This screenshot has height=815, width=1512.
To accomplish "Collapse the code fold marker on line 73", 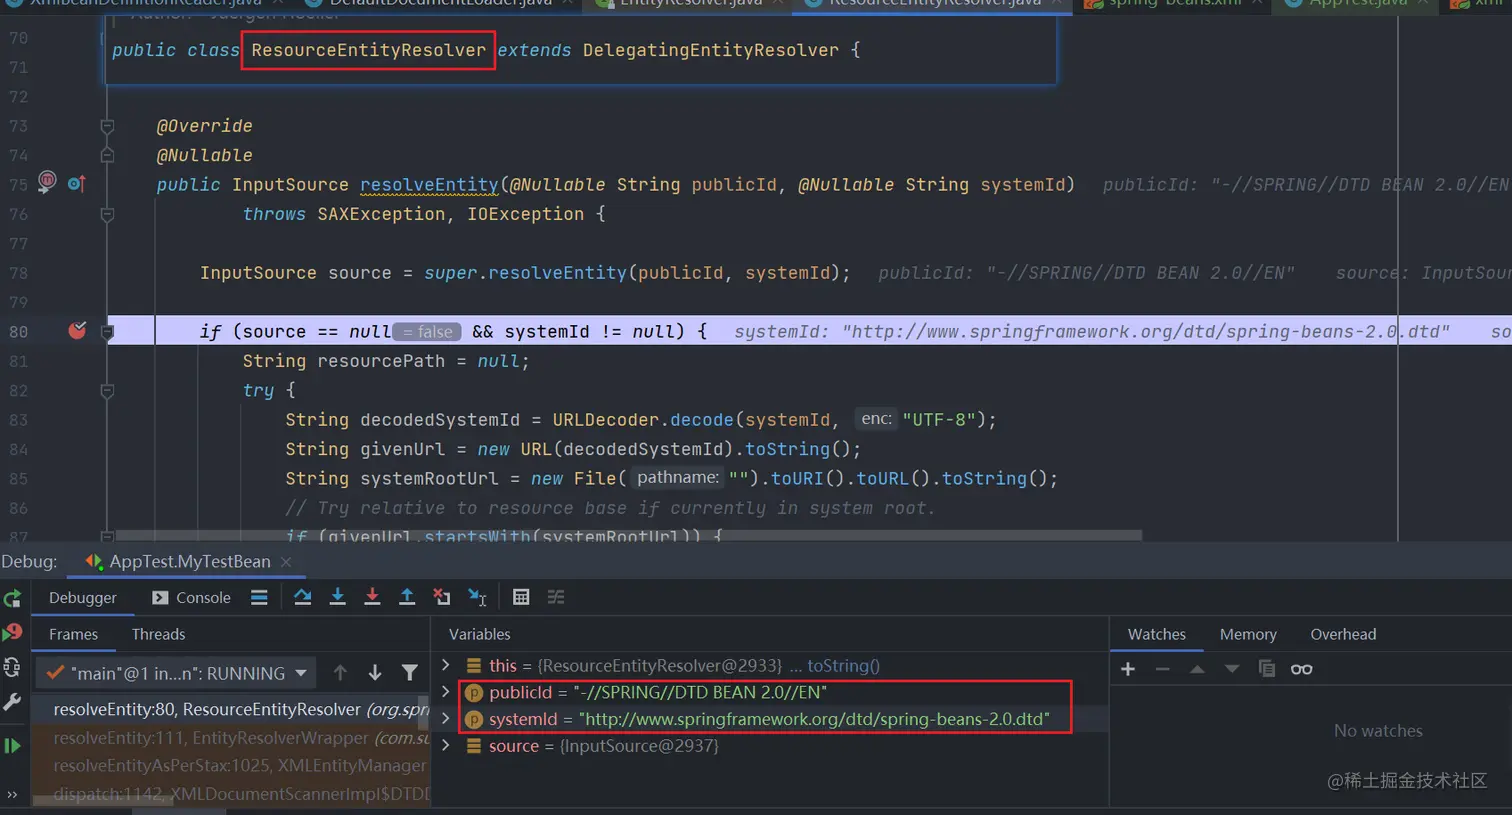I will (x=107, y=126).
